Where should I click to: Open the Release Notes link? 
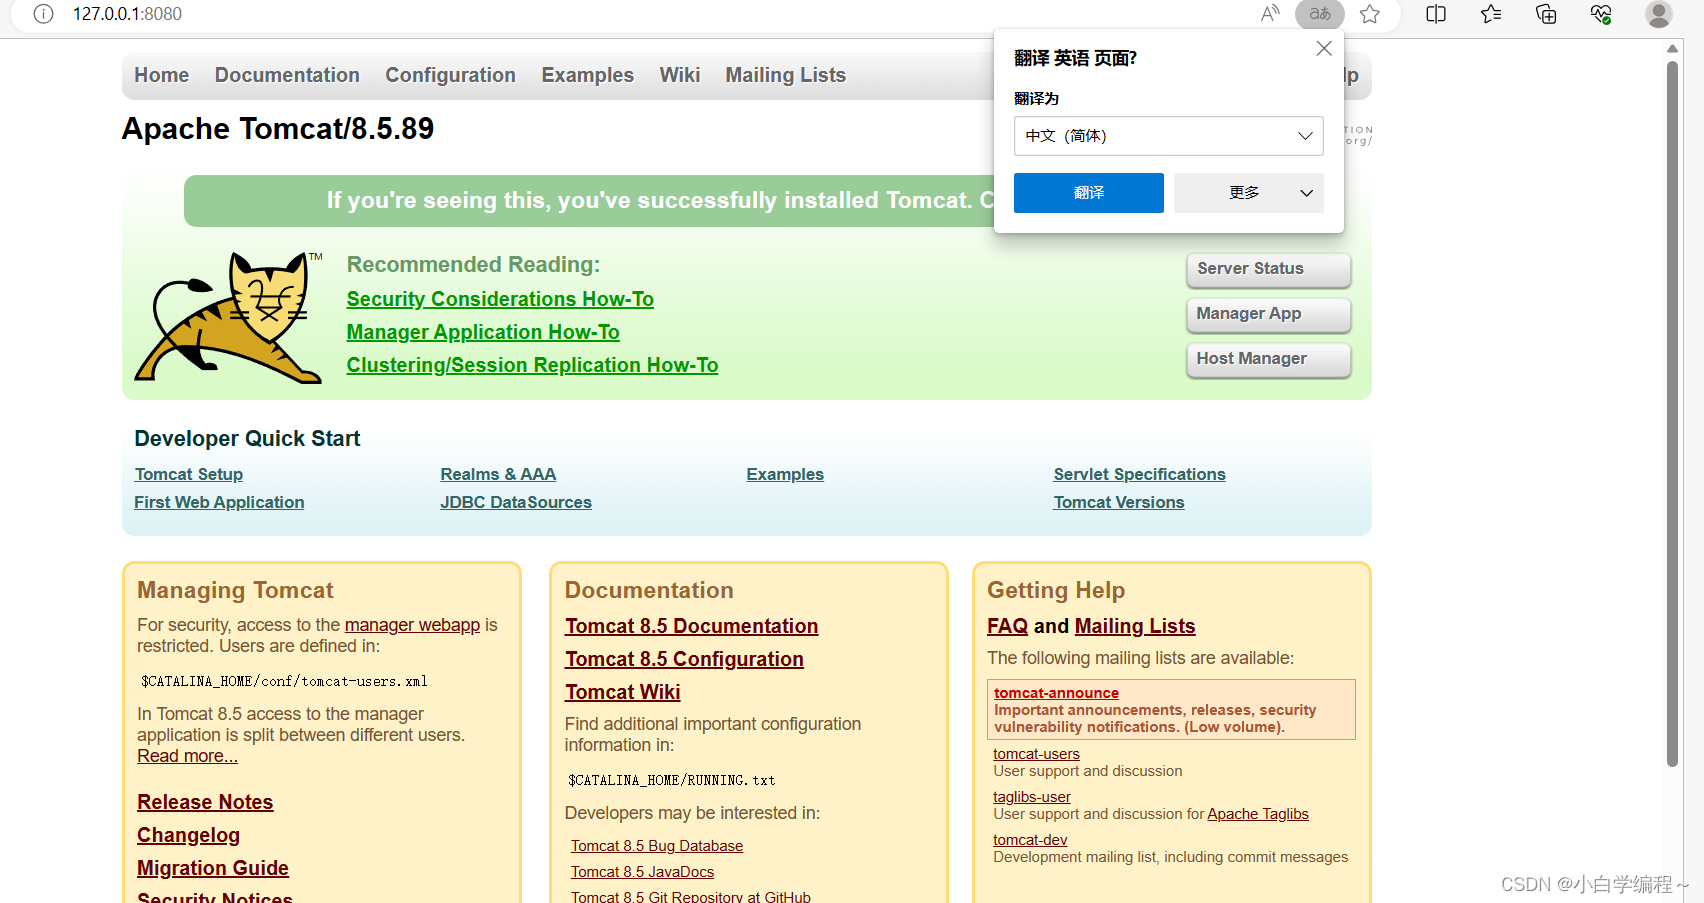pyautogui.click(x=205, y=802)
